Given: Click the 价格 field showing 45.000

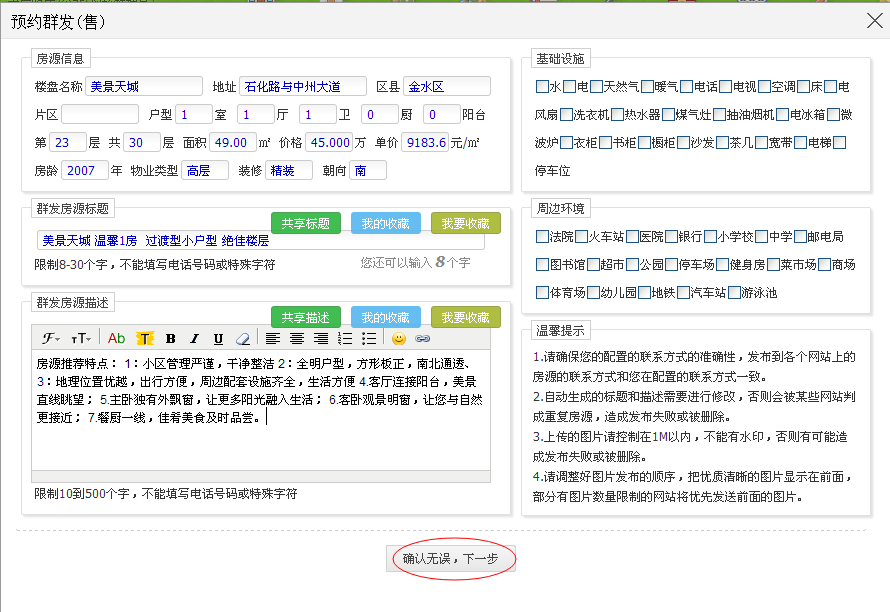Looking at the screenshot, I should coord(329,142).
